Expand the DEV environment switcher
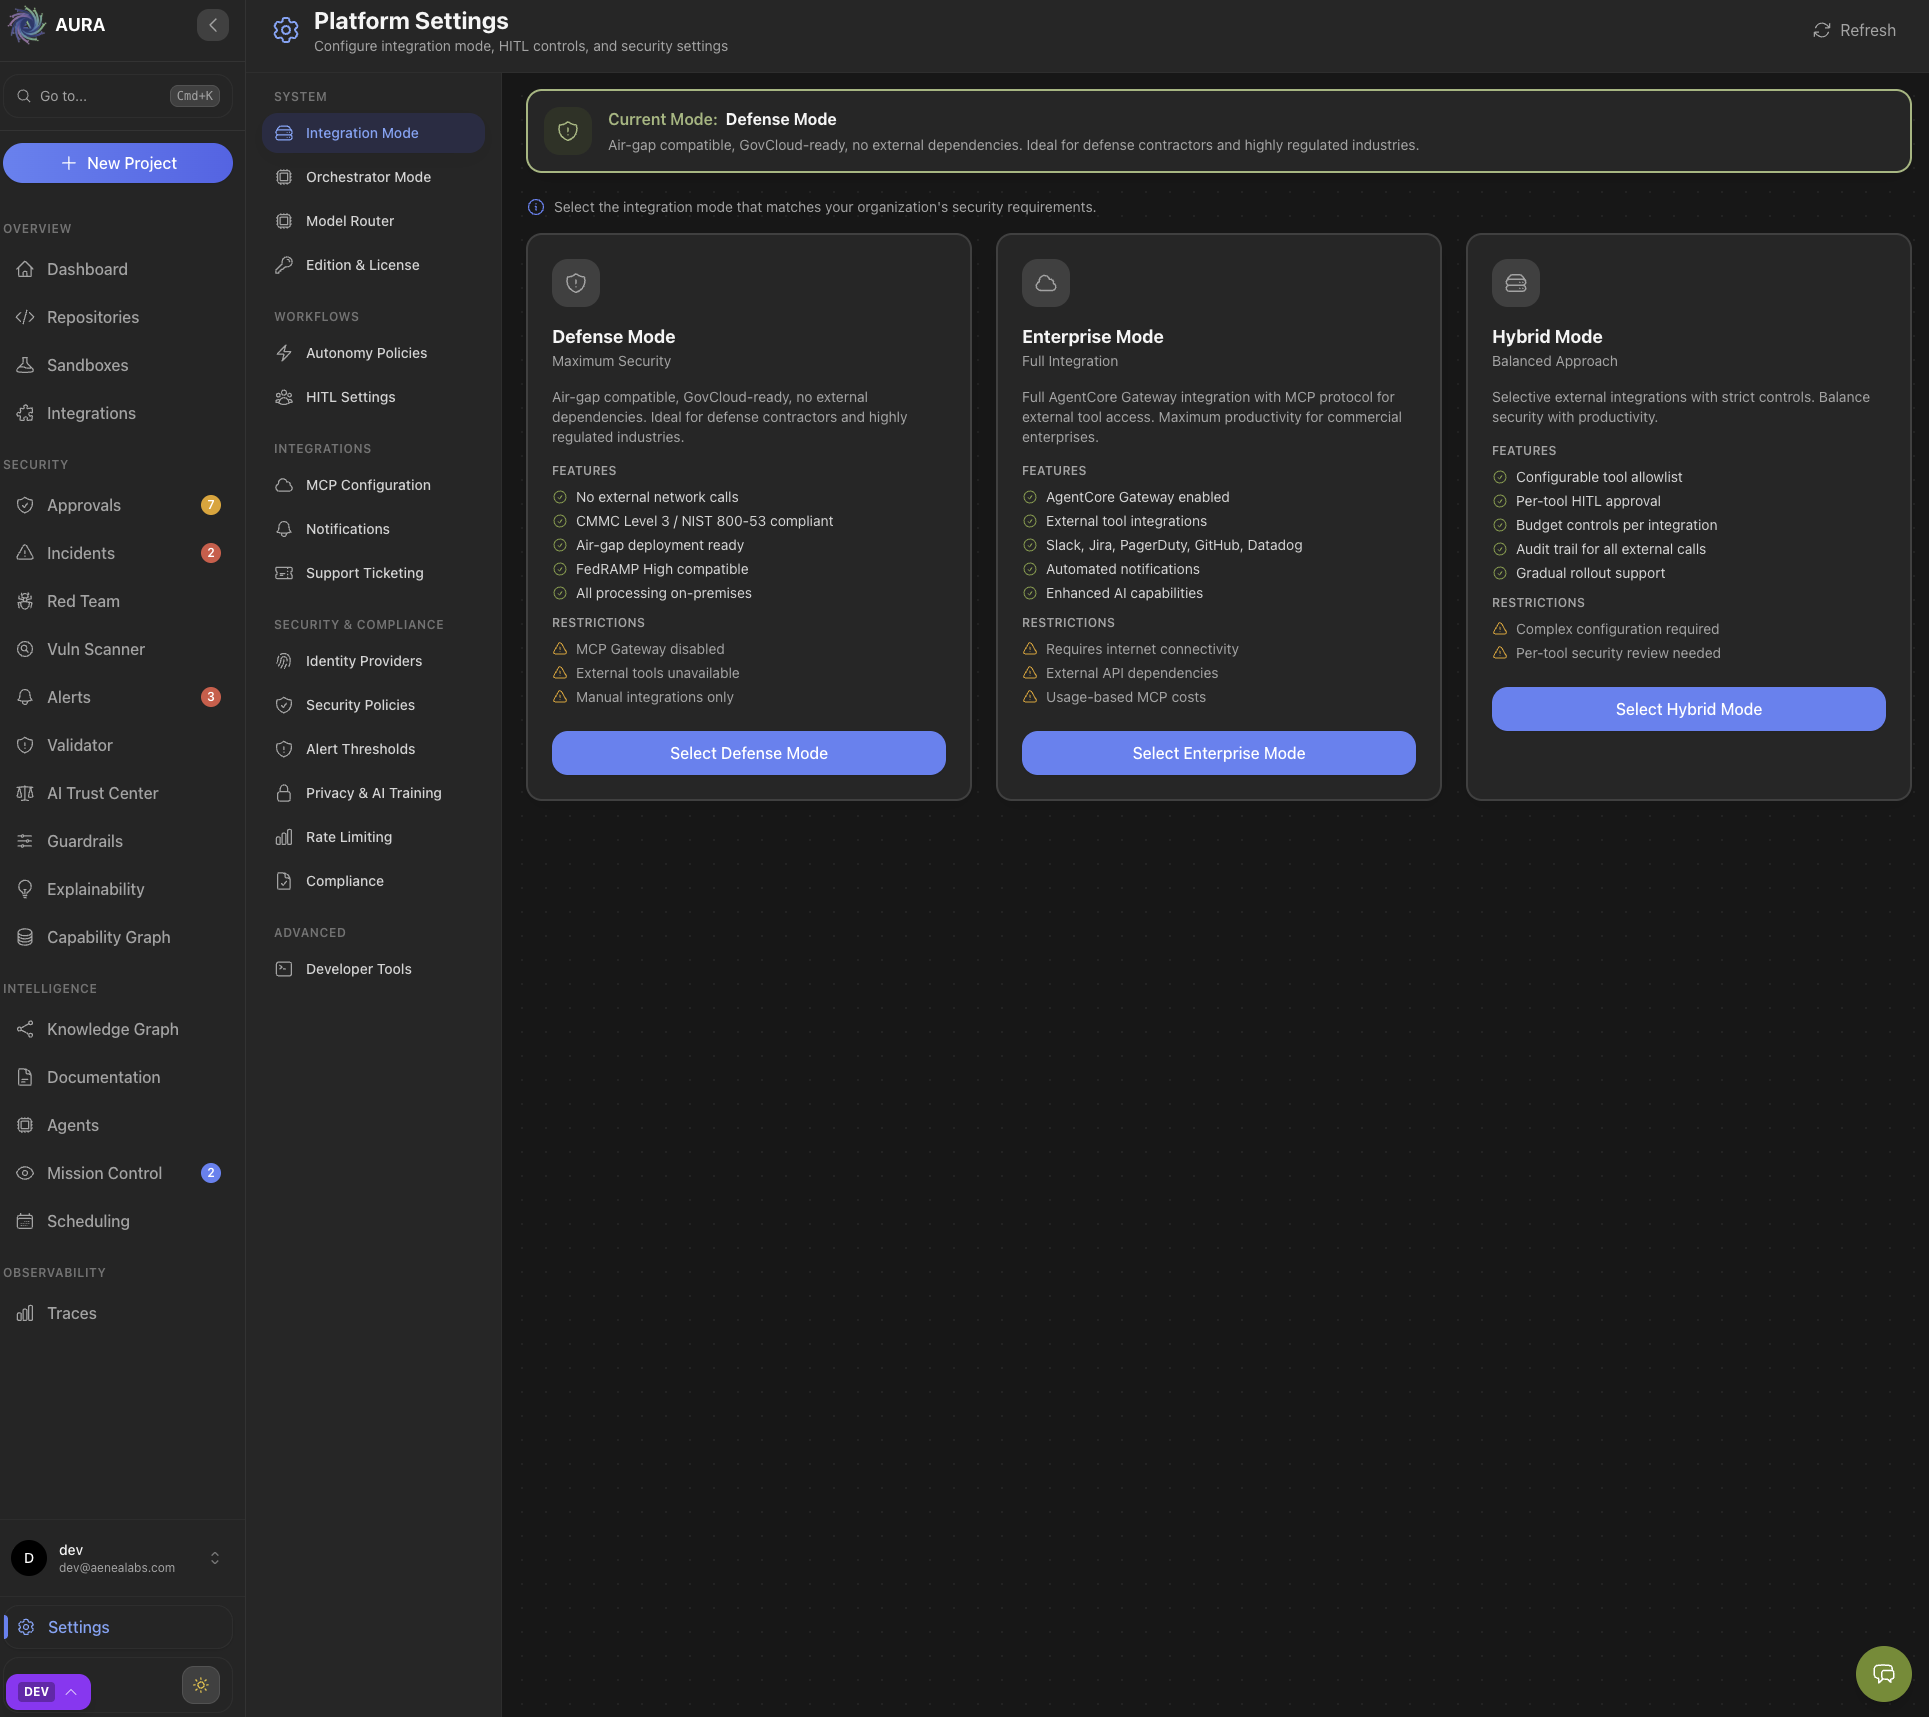The image size is (1929, 1717). [x=48, y=1692]
